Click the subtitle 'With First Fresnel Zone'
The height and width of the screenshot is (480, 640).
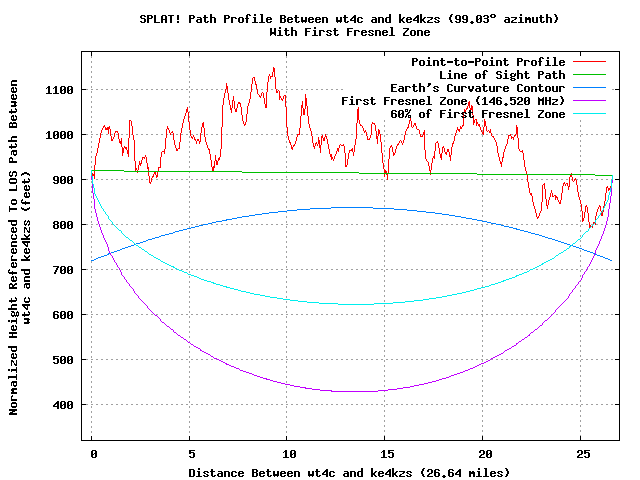(x=350, y=32)
